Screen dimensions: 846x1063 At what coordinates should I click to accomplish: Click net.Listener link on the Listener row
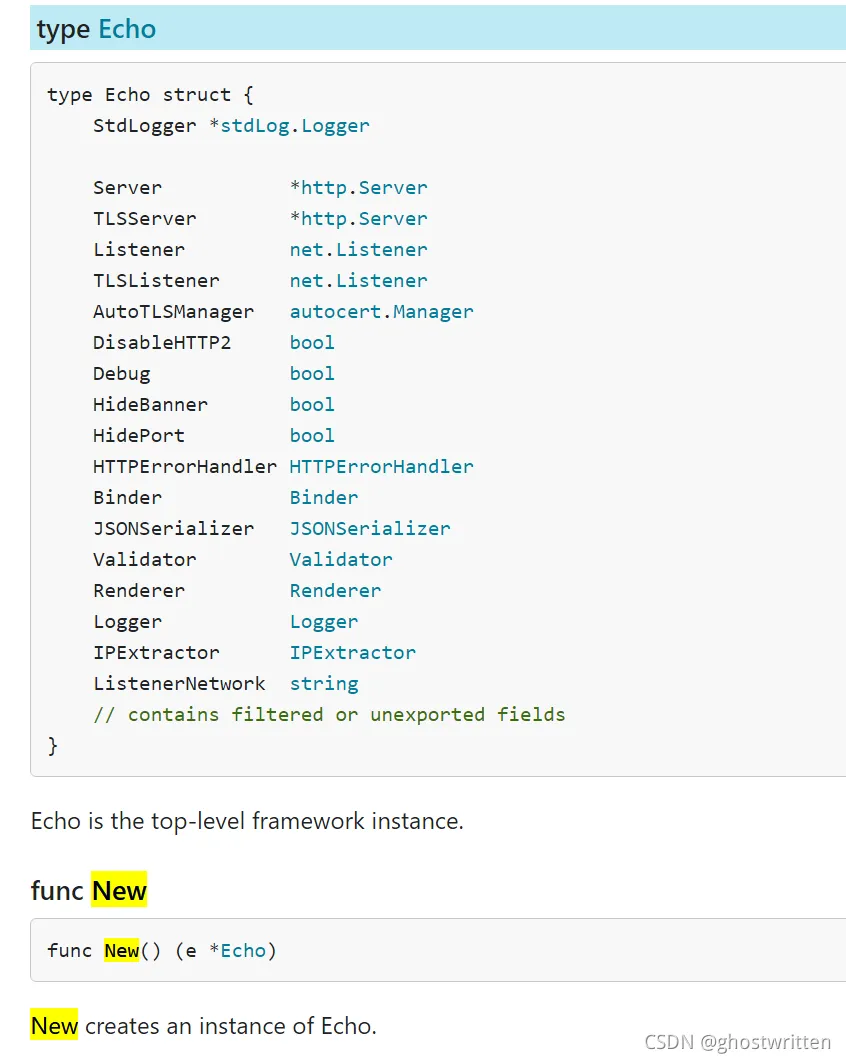click(358, 249)
